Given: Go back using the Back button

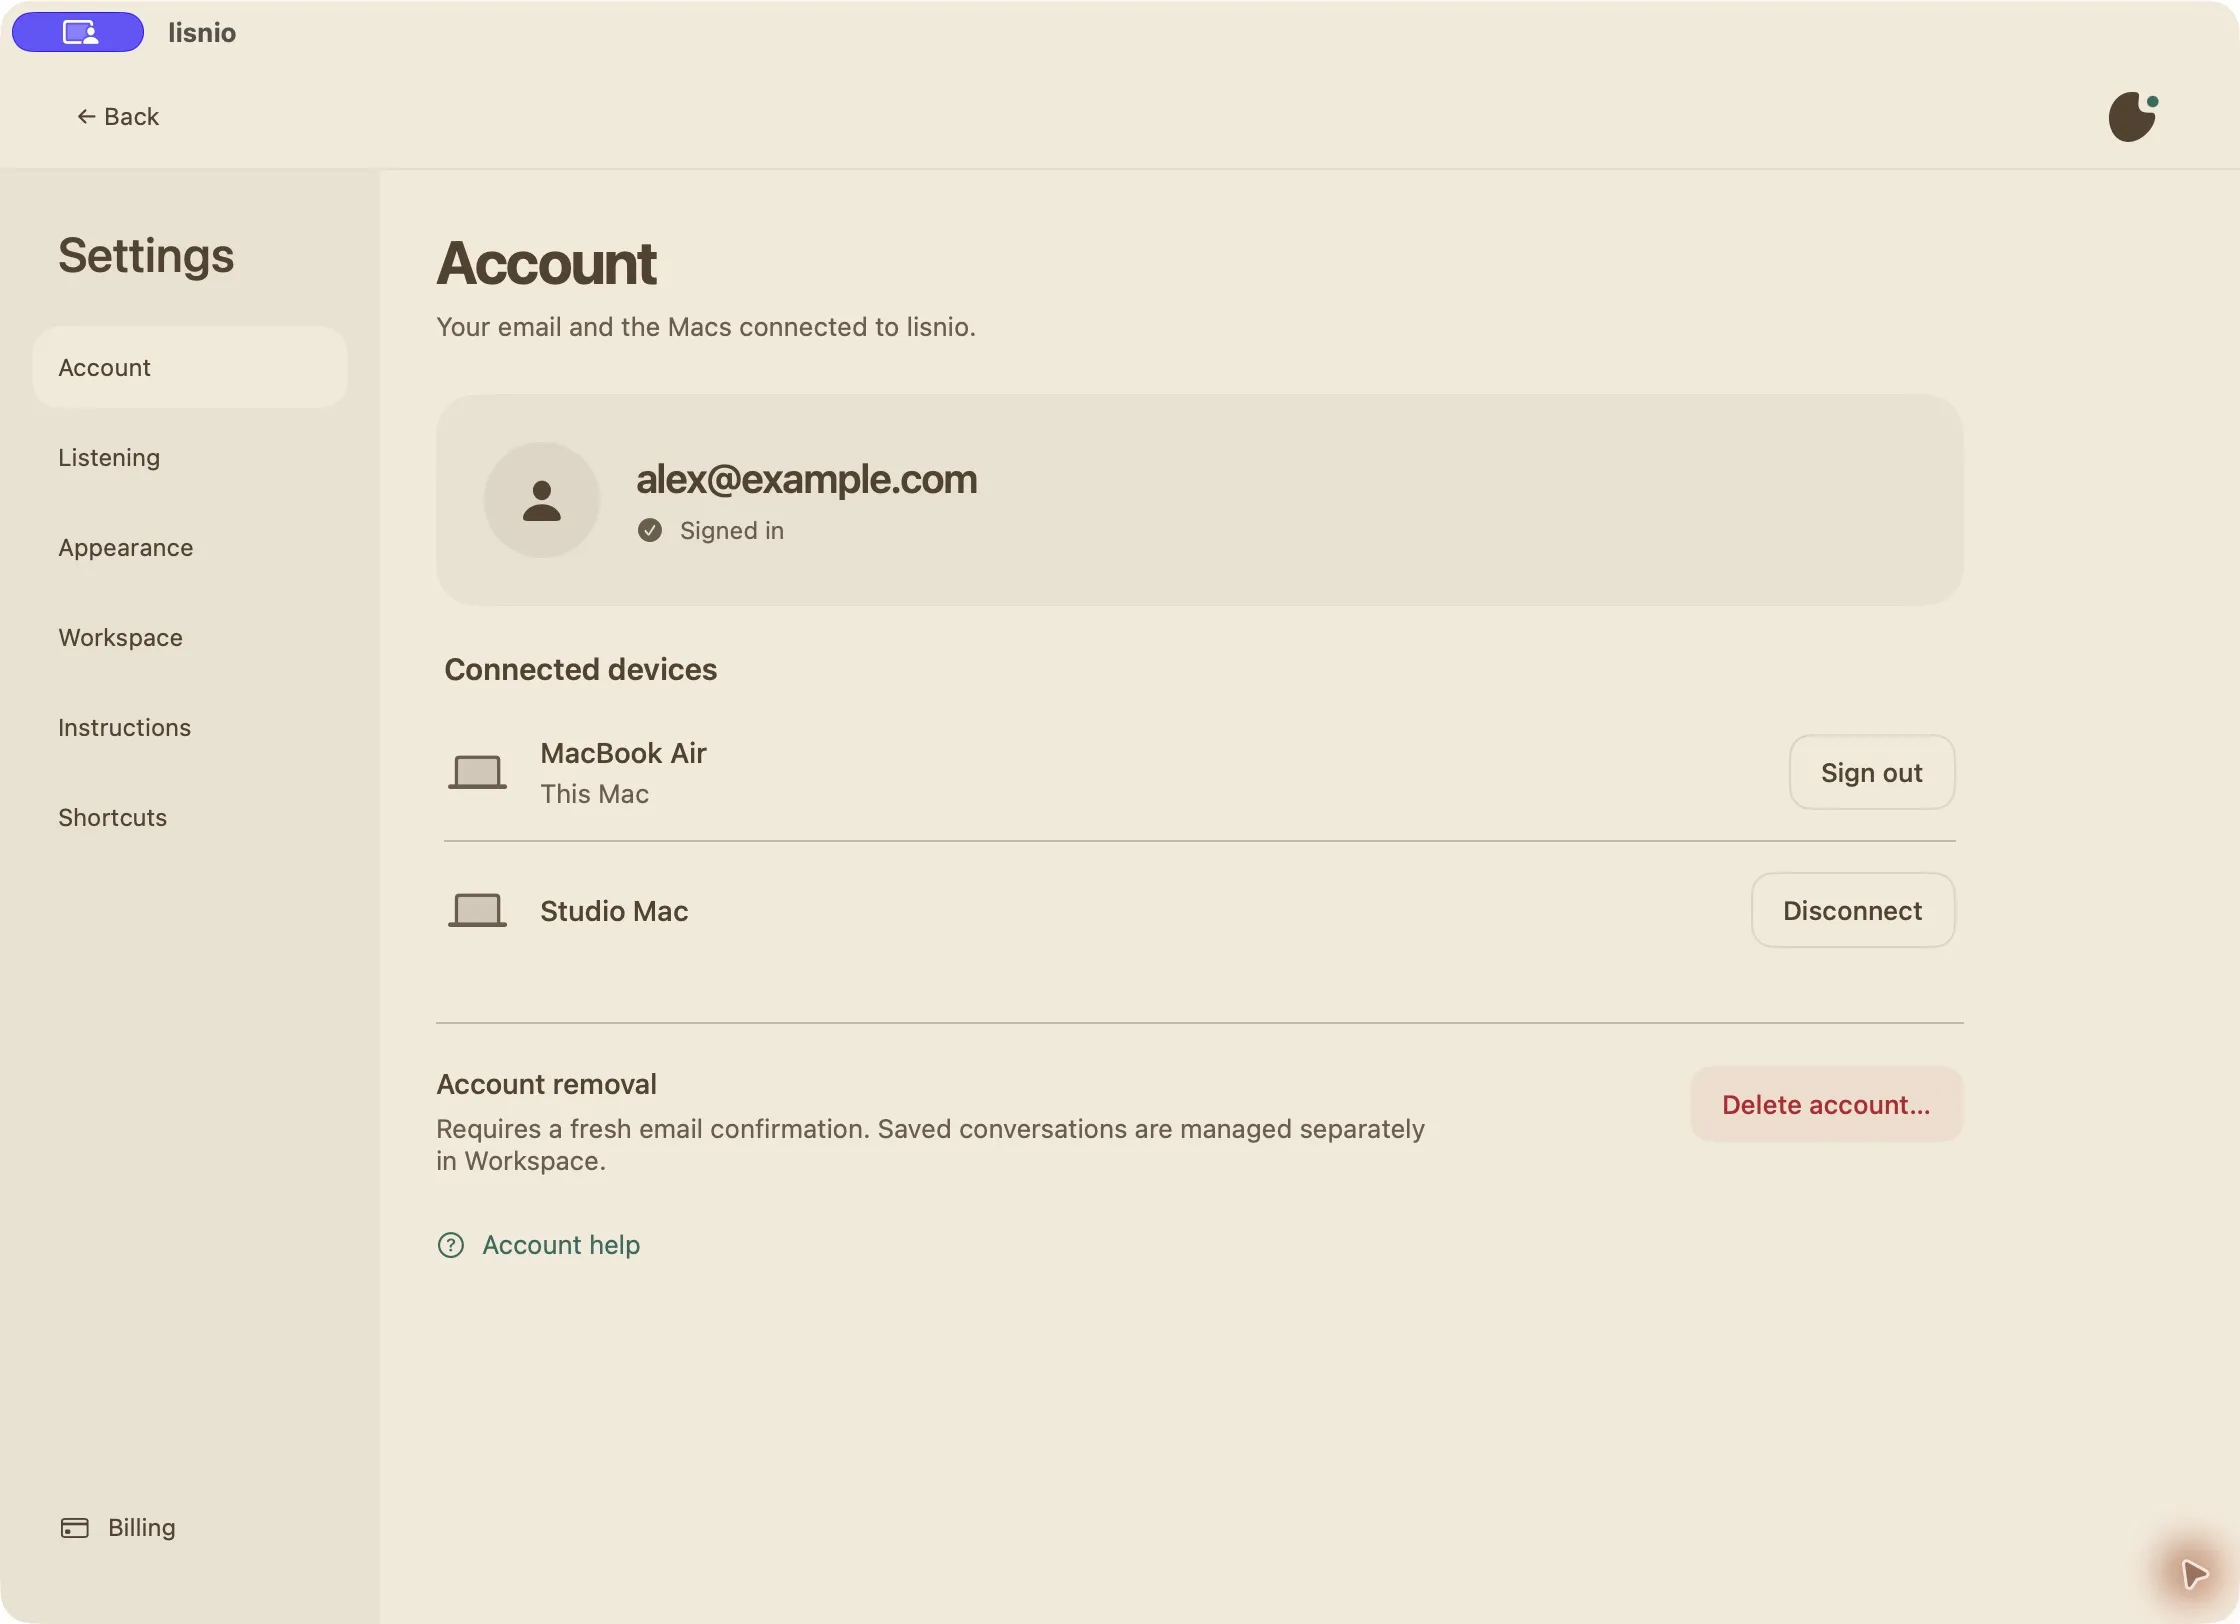Looking at the screenshot, I should click(x=118, y=117).
